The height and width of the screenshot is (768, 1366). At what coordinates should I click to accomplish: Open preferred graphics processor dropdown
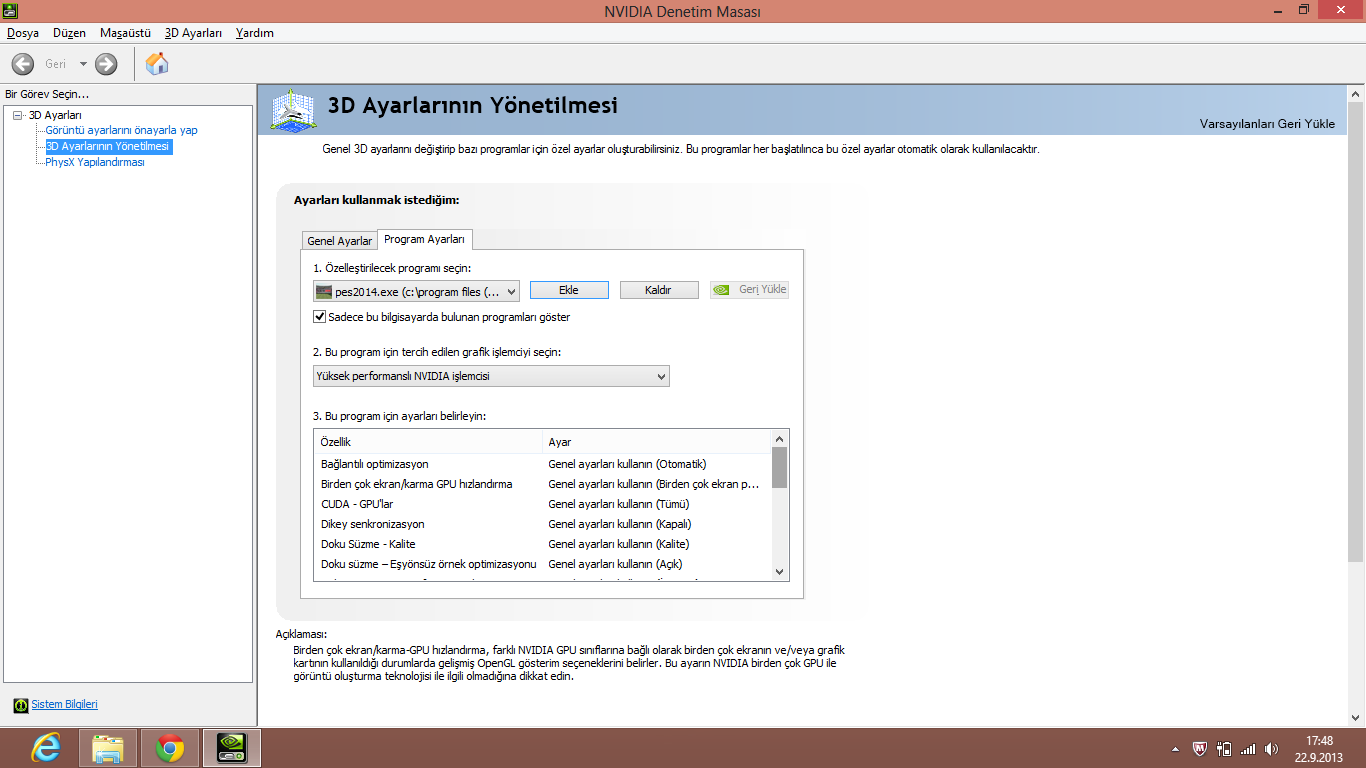(x=491, y=376)
